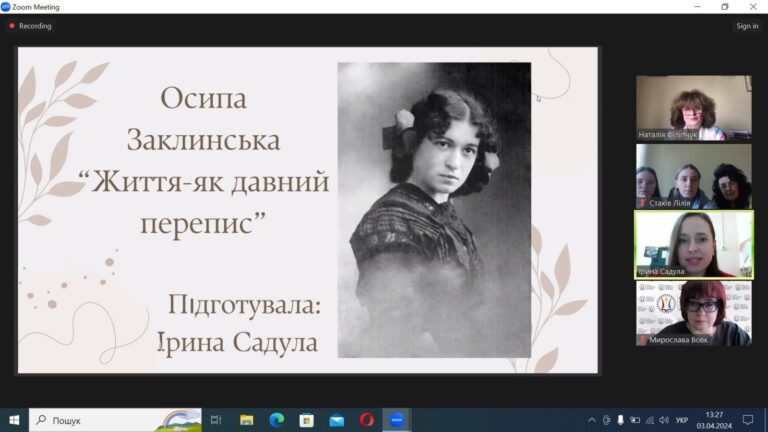The height and width of the screenshot is (432, 768).
Task: Open Task View on the taskbar
Action: (216, 420)
